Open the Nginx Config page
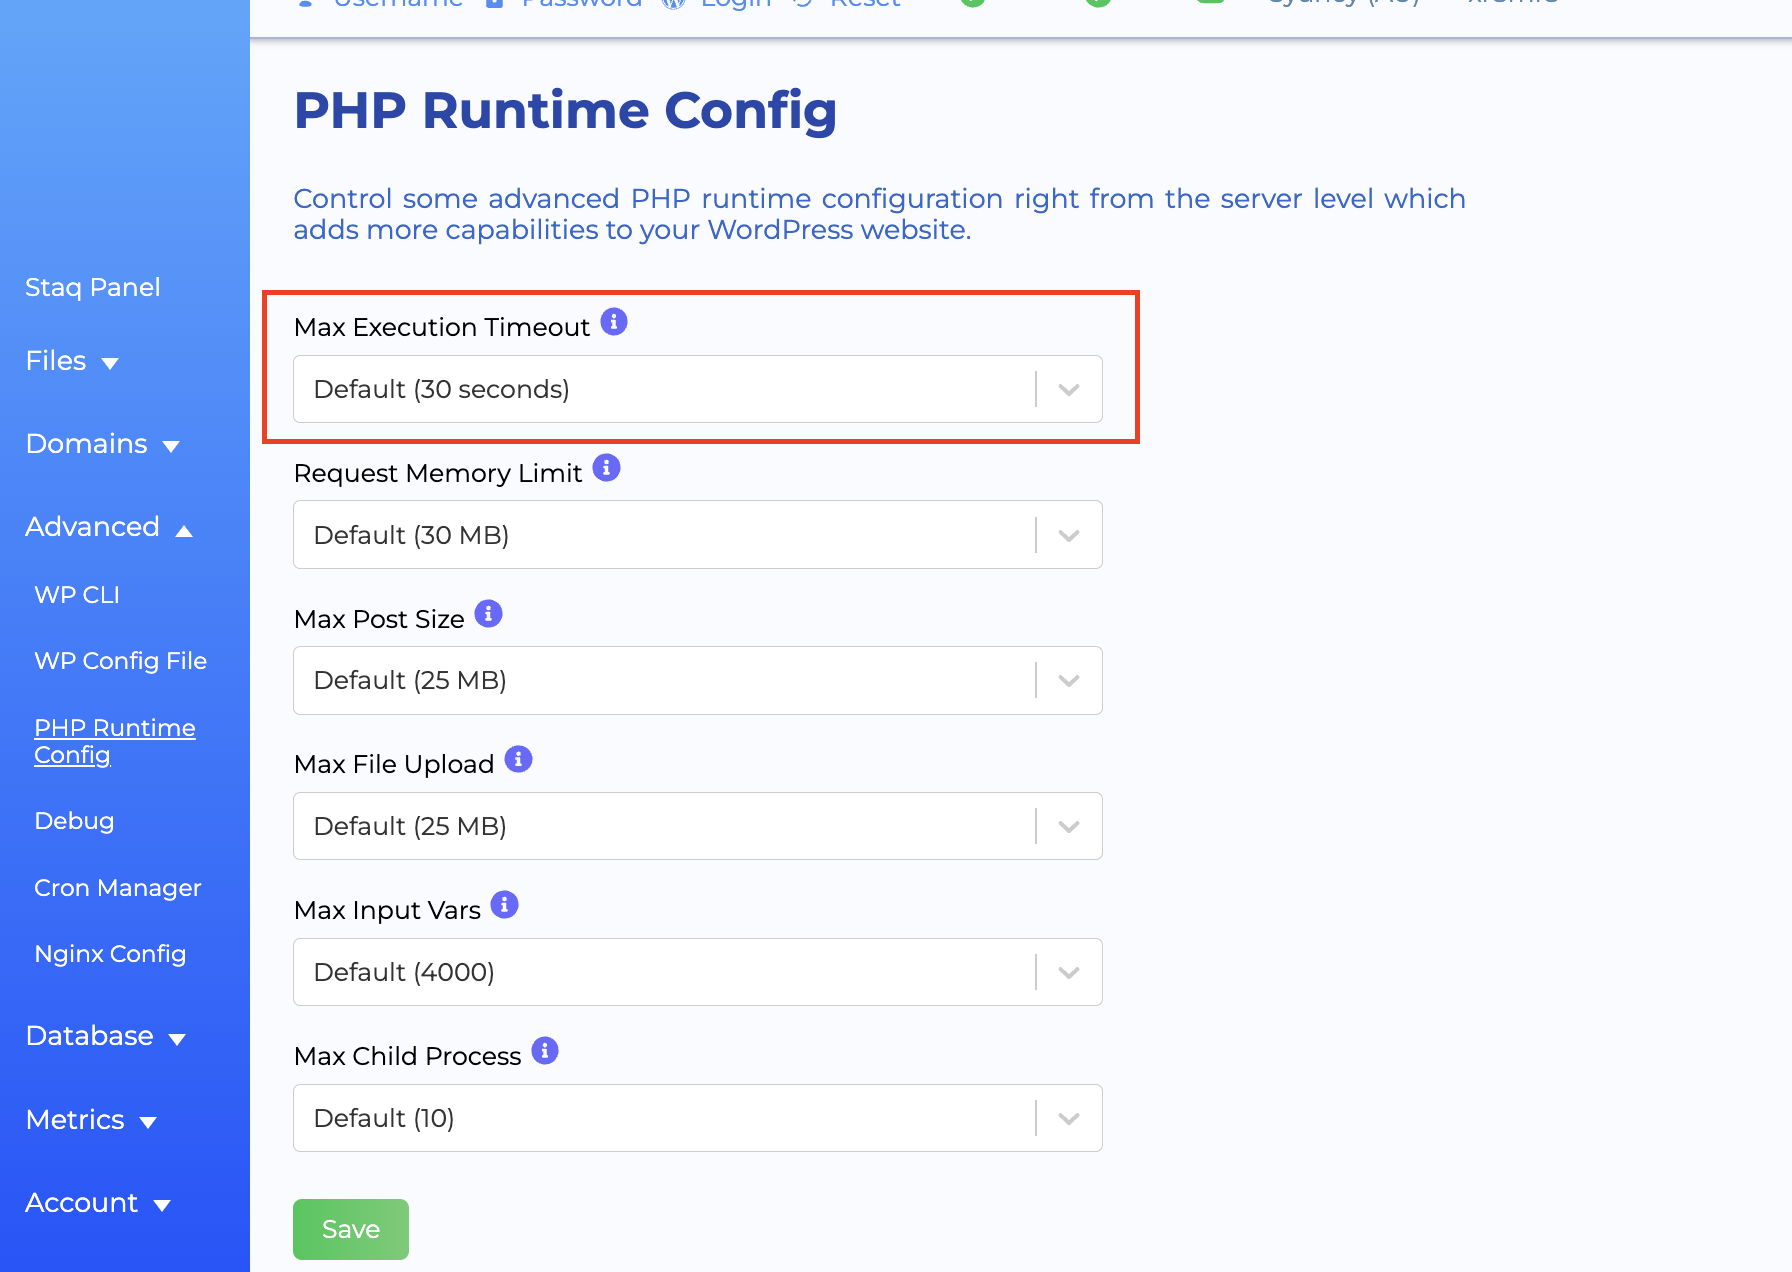This screenshot has height=1272, width=1792. pyautogui.click(x=110, y=954)
